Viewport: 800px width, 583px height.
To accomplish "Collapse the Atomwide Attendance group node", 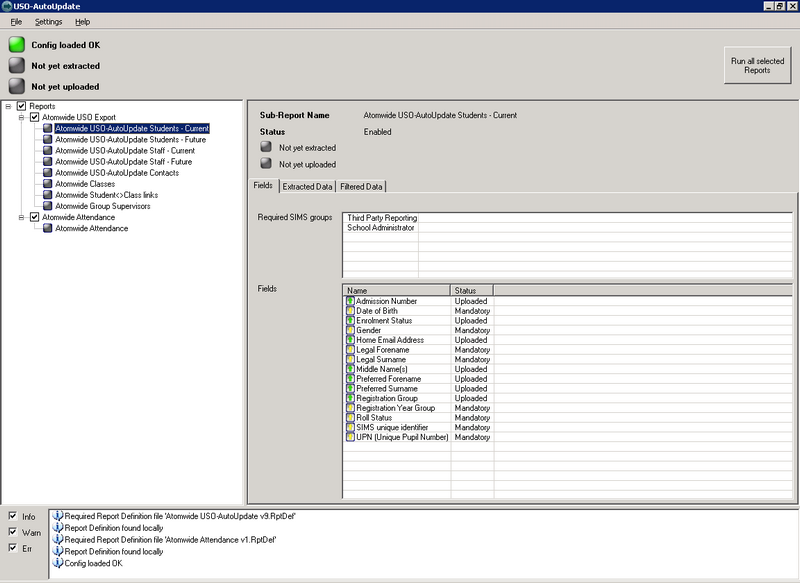I will click(x=21, y=217).
